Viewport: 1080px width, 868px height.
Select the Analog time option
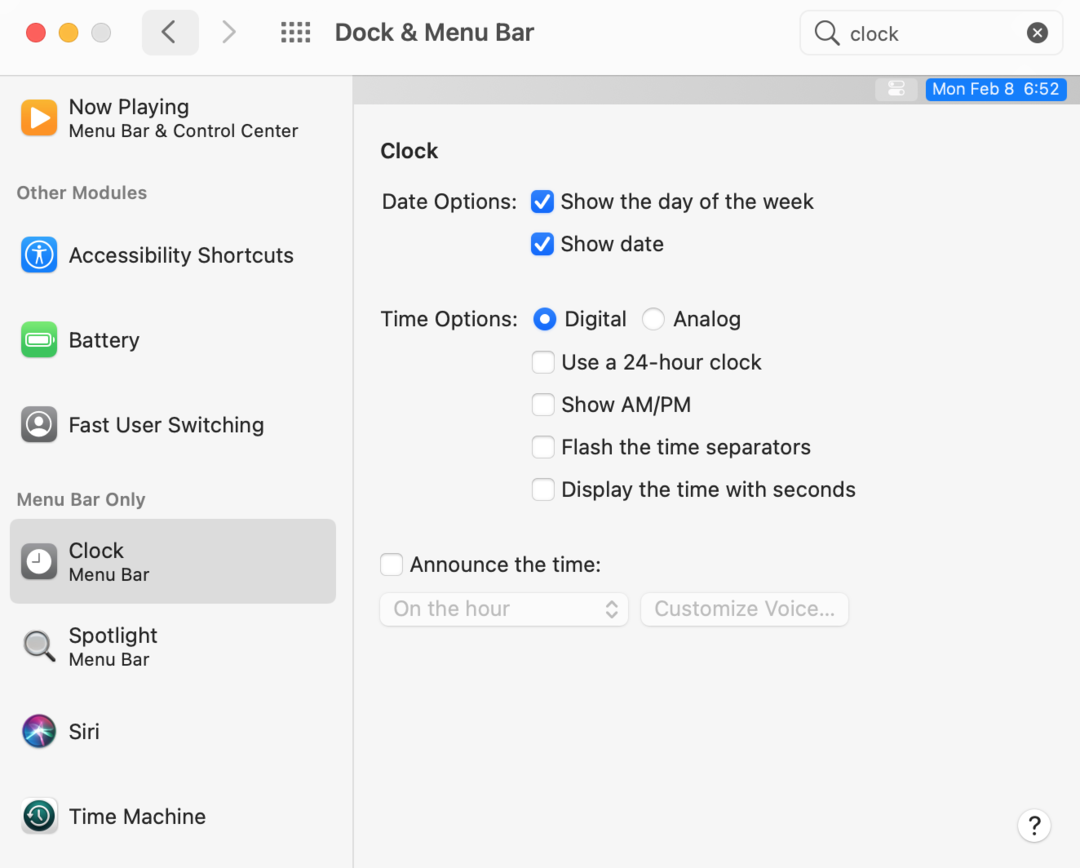653,319
